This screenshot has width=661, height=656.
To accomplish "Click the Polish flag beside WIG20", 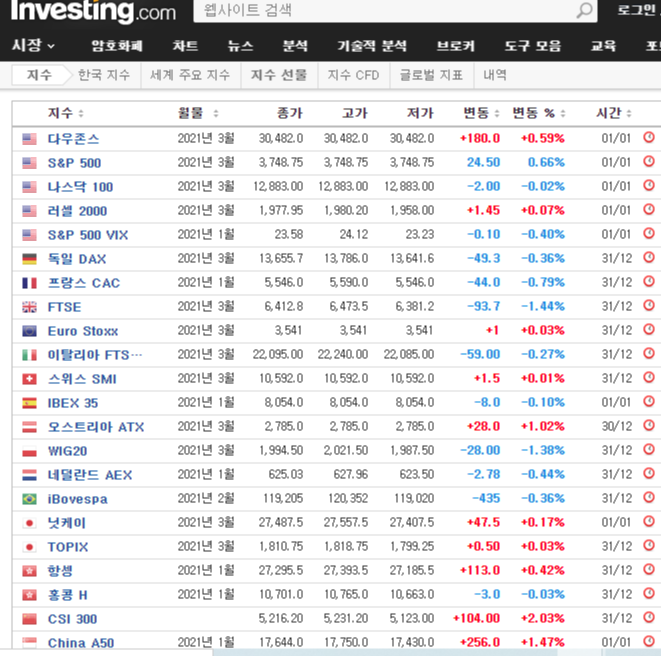I will click(x=29, y=451).
